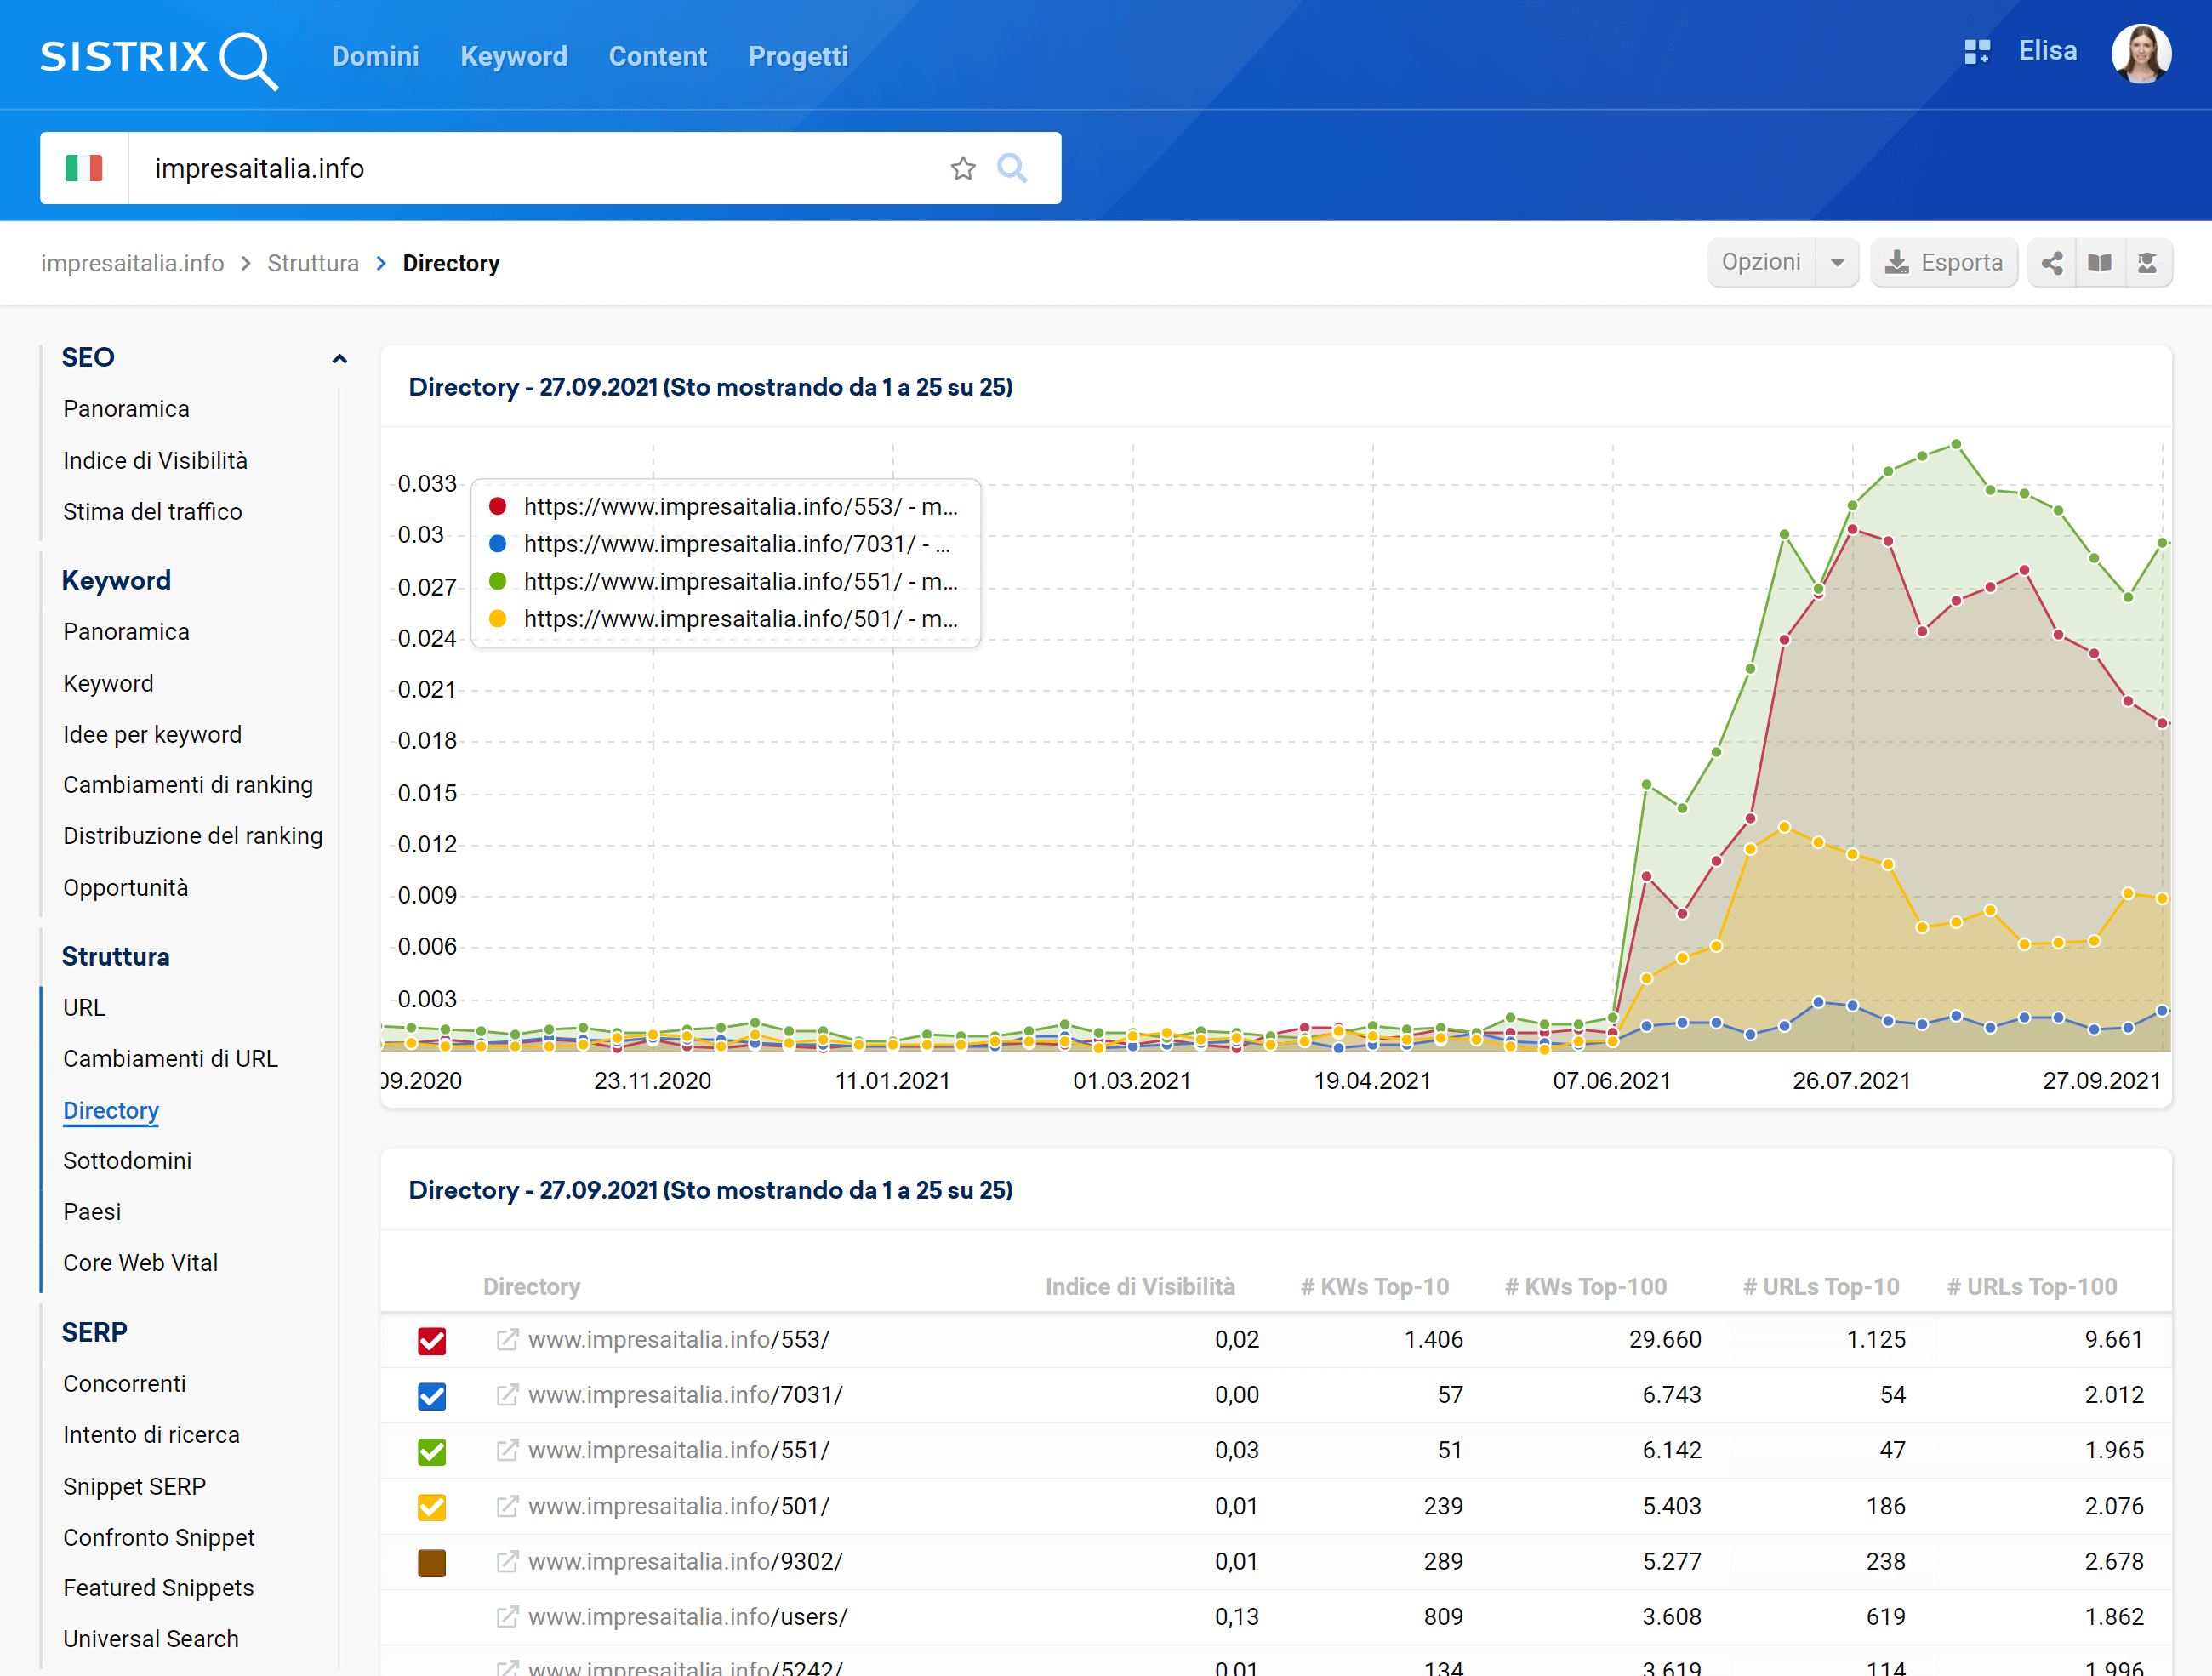2212x1676 pixels.
Task: Toggle blue /7031/ legend entry in chart
Action: tap(720, 544)
